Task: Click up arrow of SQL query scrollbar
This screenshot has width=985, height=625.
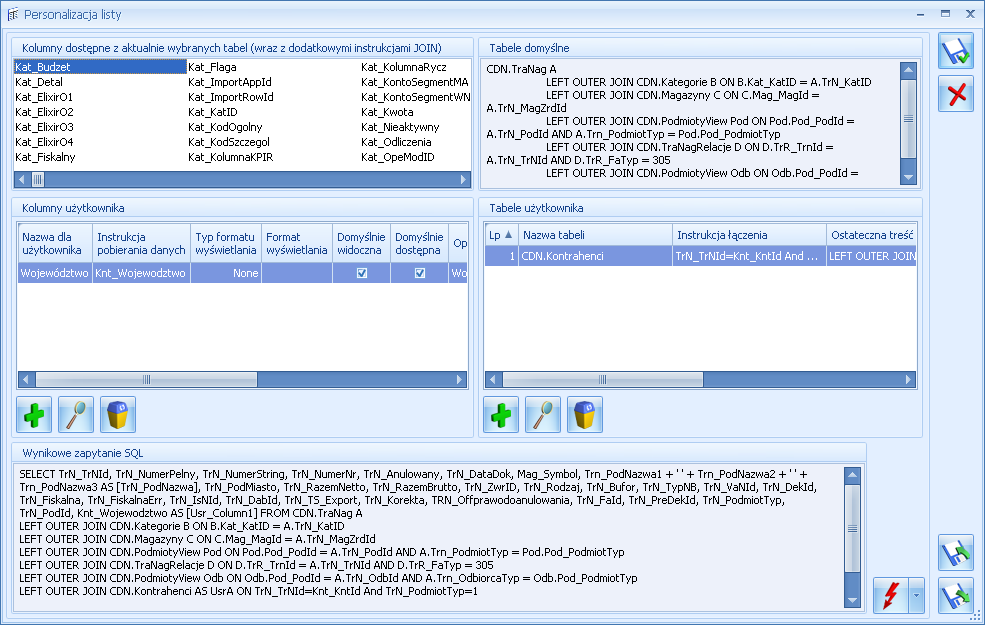Action: click(x=852, y=475)
